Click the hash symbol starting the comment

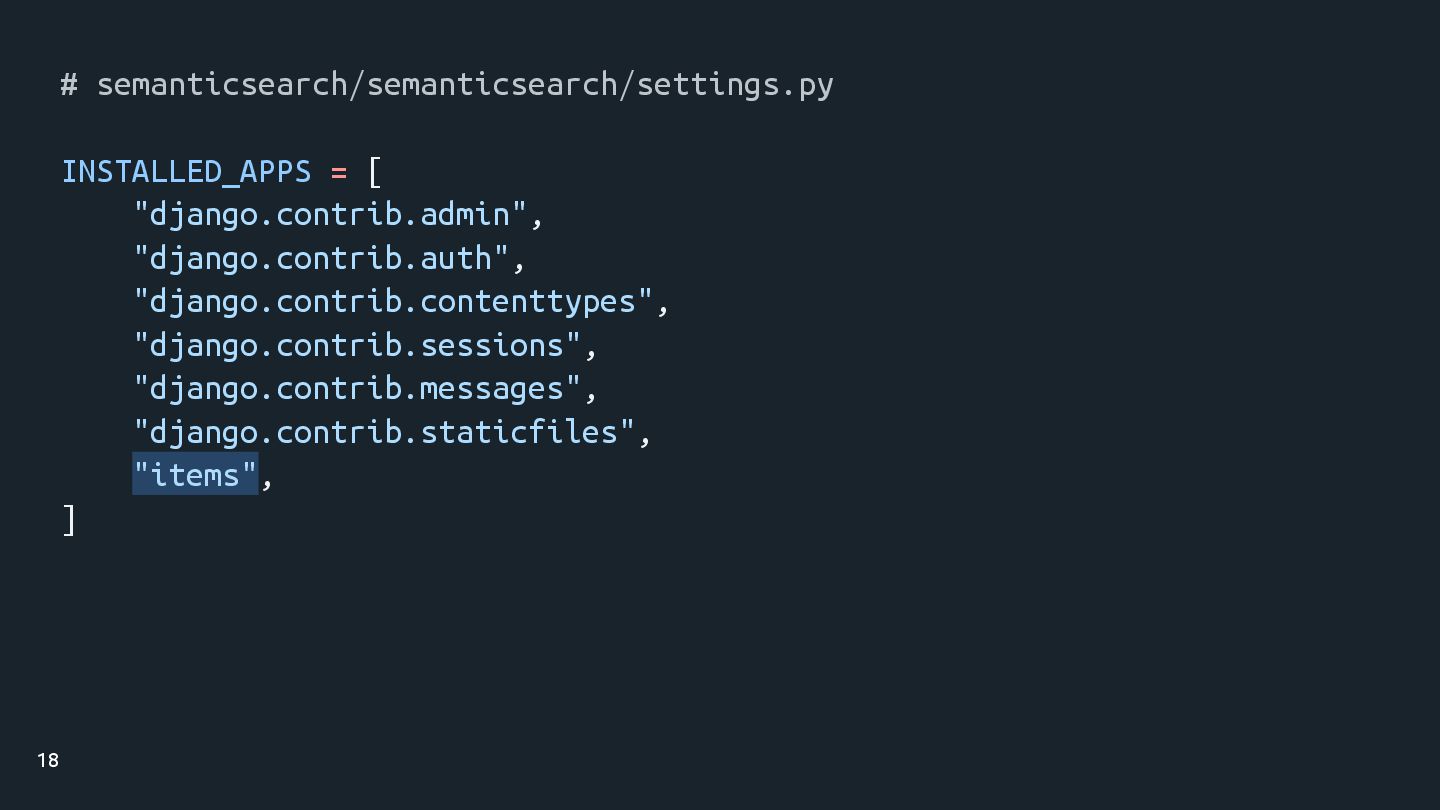tap(69, 85)
